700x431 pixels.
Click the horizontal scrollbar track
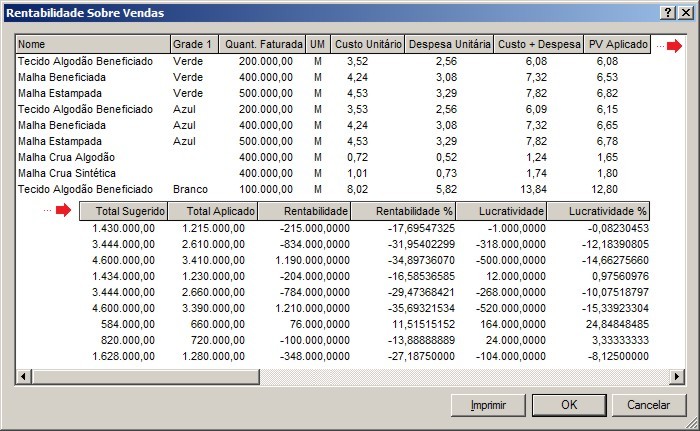pos(350,375)
